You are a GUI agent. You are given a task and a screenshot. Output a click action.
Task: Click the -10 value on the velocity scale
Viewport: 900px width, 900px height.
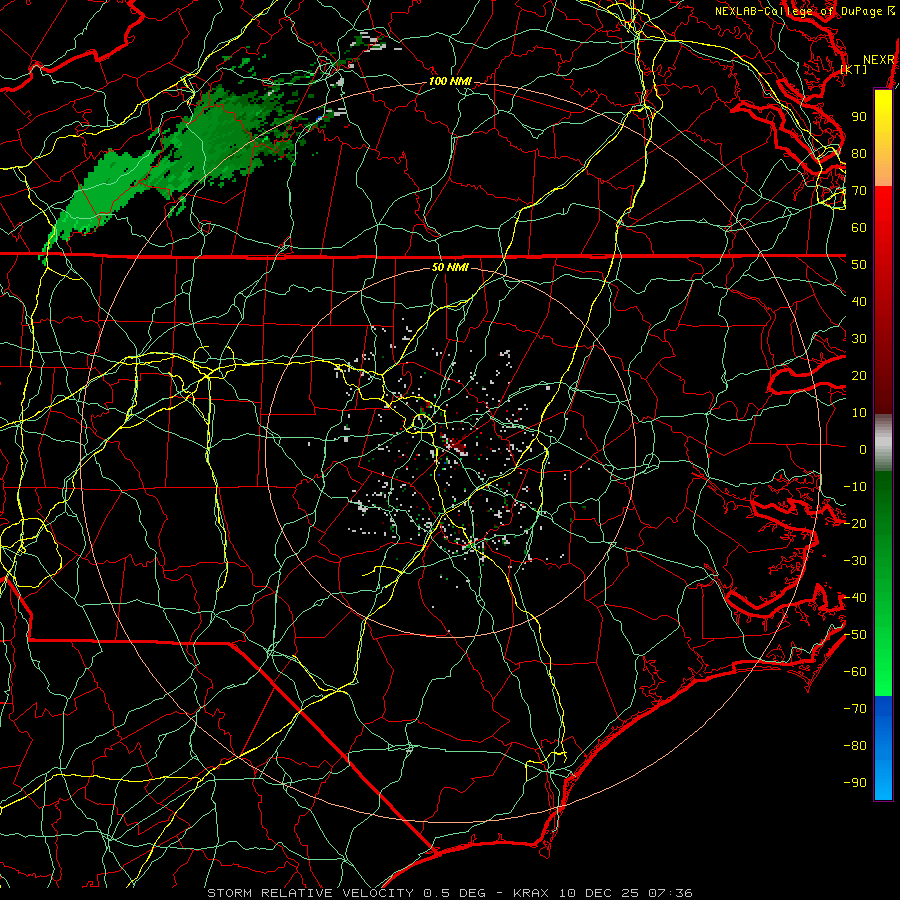tap(855, 487)
